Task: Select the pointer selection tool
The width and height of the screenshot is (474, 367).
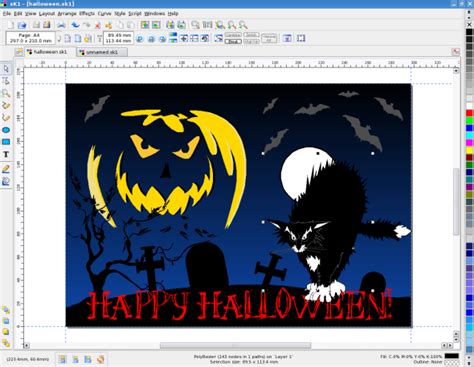Action: tap(6, 69)
